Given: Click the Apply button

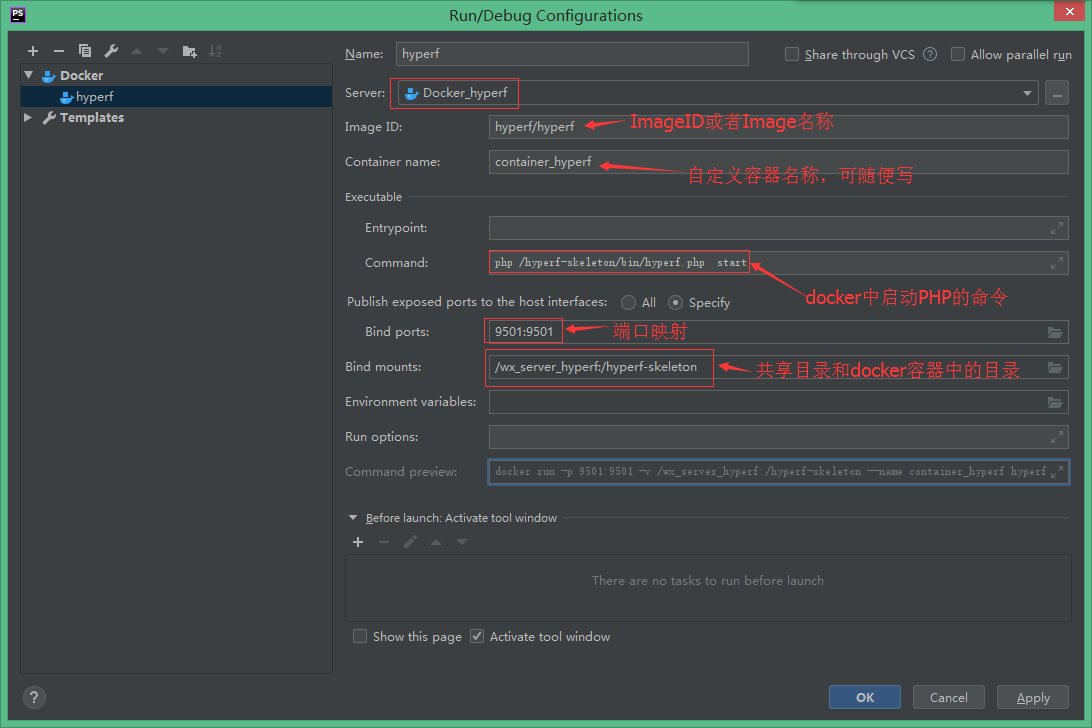Looking at the screenshot, I should 1032,697.
